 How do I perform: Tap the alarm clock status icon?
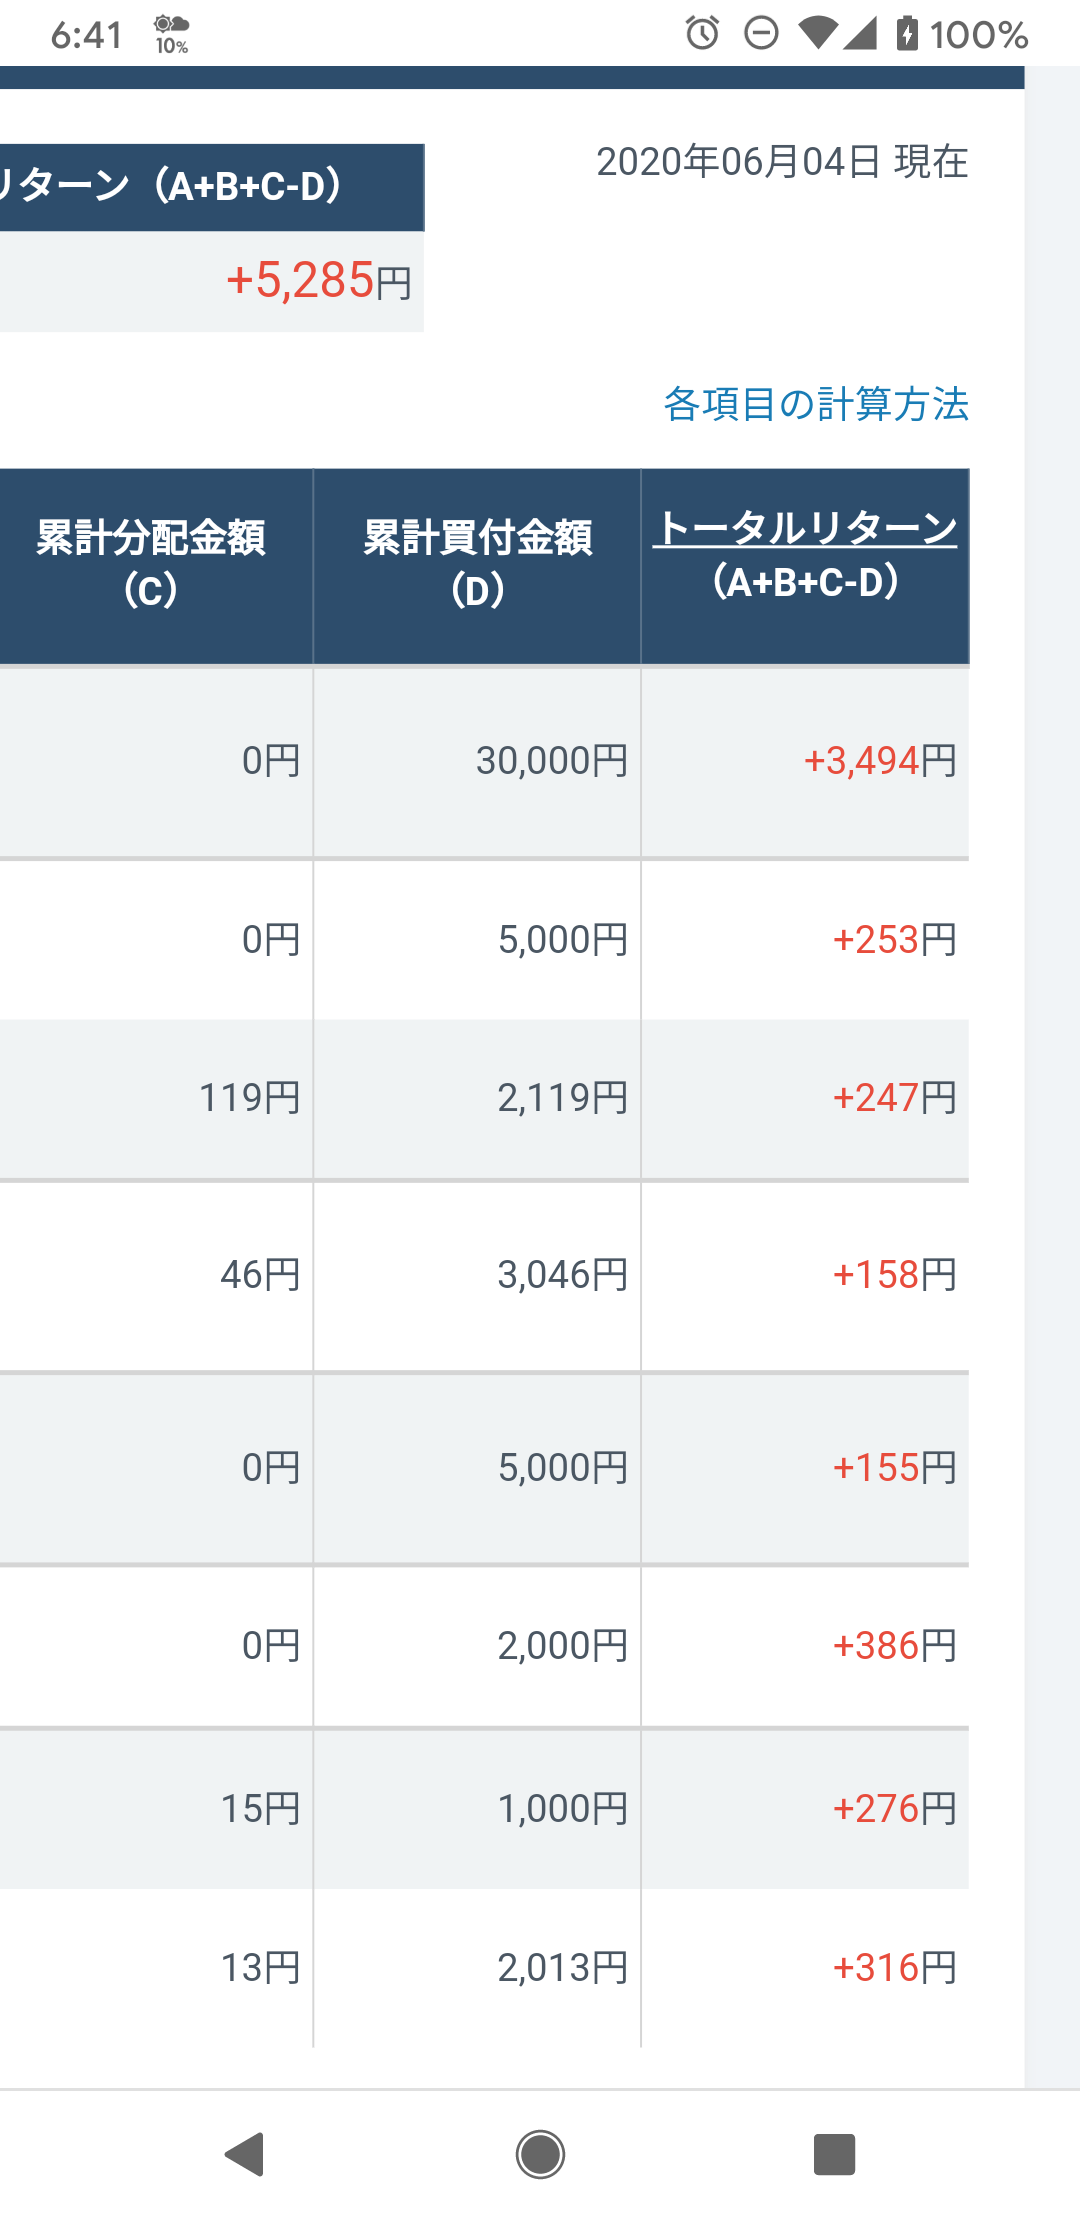coord(702,33)
